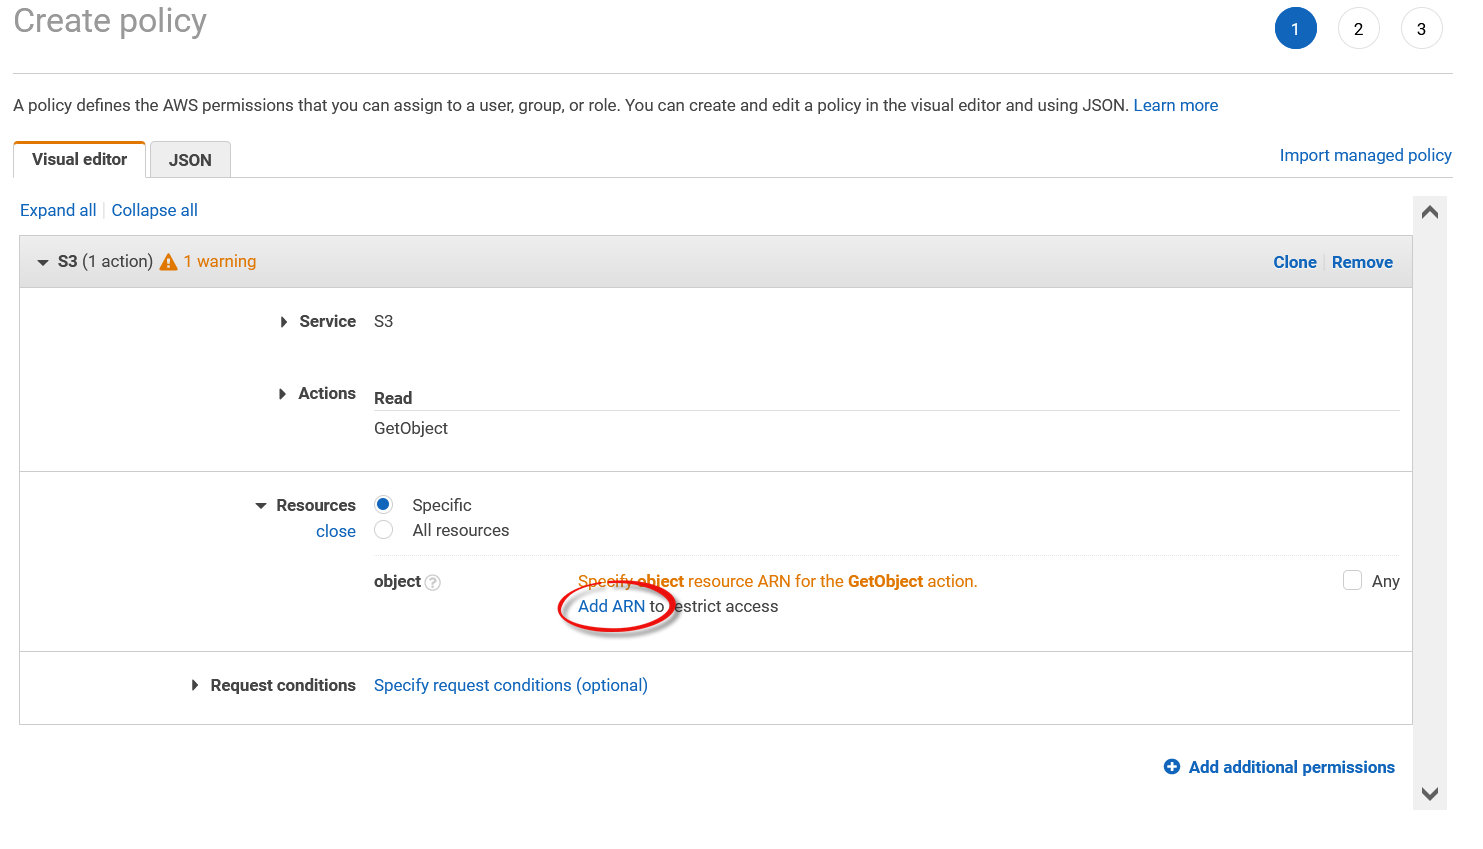The image size is (1483, 849).
Task: Select the Specific resources radio button
Action: (x=383, y=505)
